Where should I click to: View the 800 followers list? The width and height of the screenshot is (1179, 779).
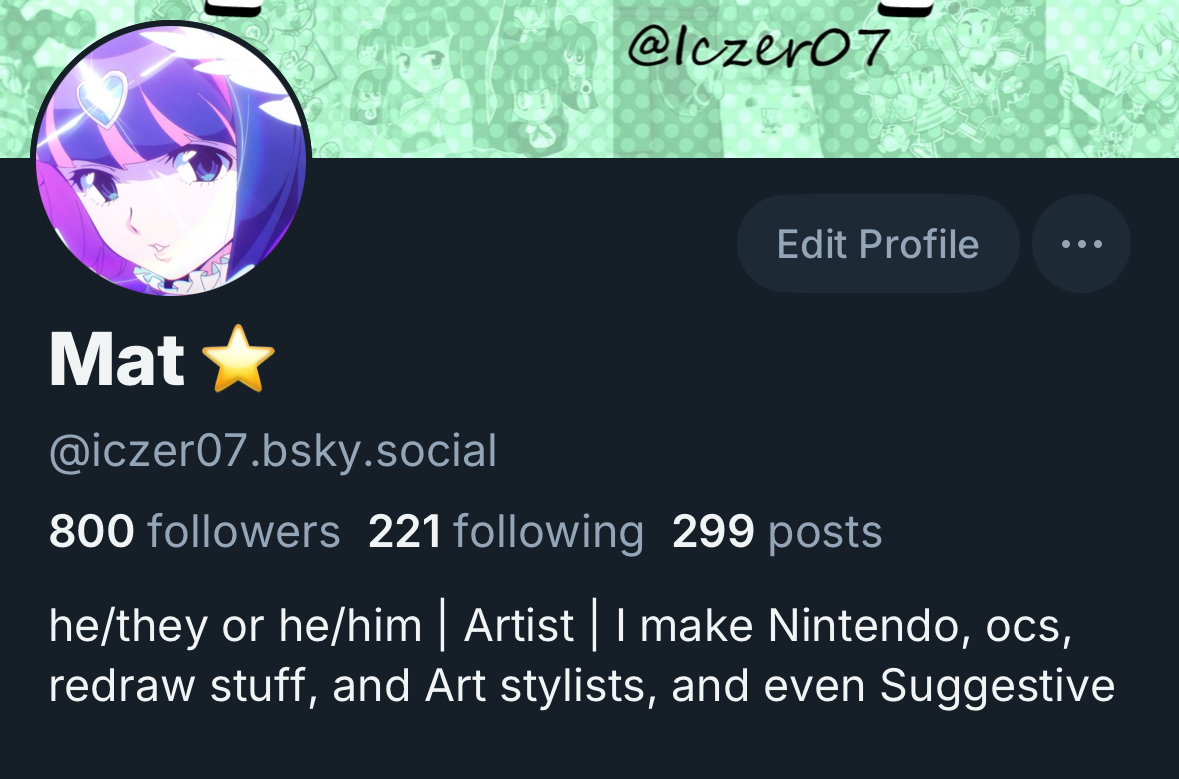click(195, 532)
